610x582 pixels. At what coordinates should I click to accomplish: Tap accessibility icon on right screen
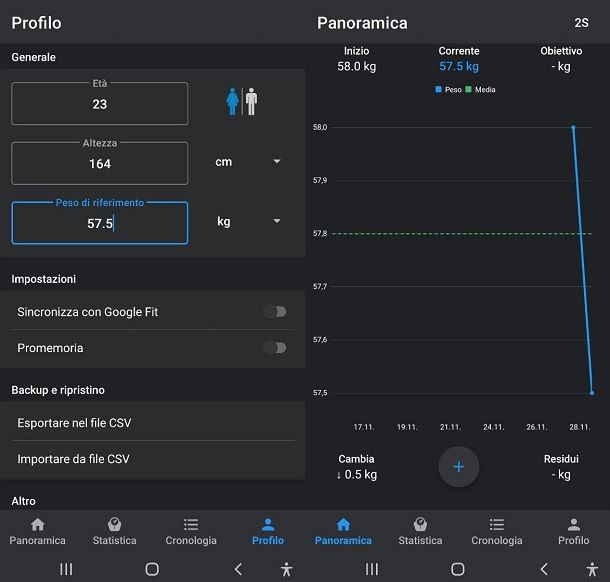tap(592, 569)
